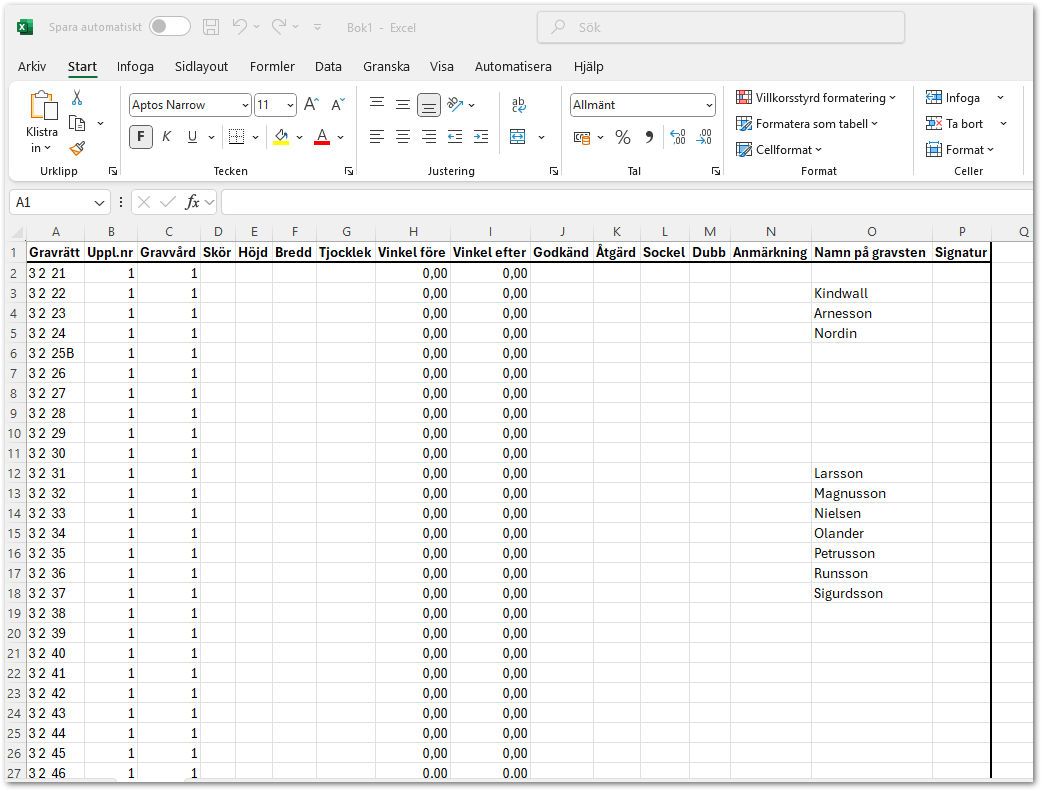Select the cell containing 3 2 25B
Image resolution: width=1042 pixels, height=791 pixels.
[56, 353]
